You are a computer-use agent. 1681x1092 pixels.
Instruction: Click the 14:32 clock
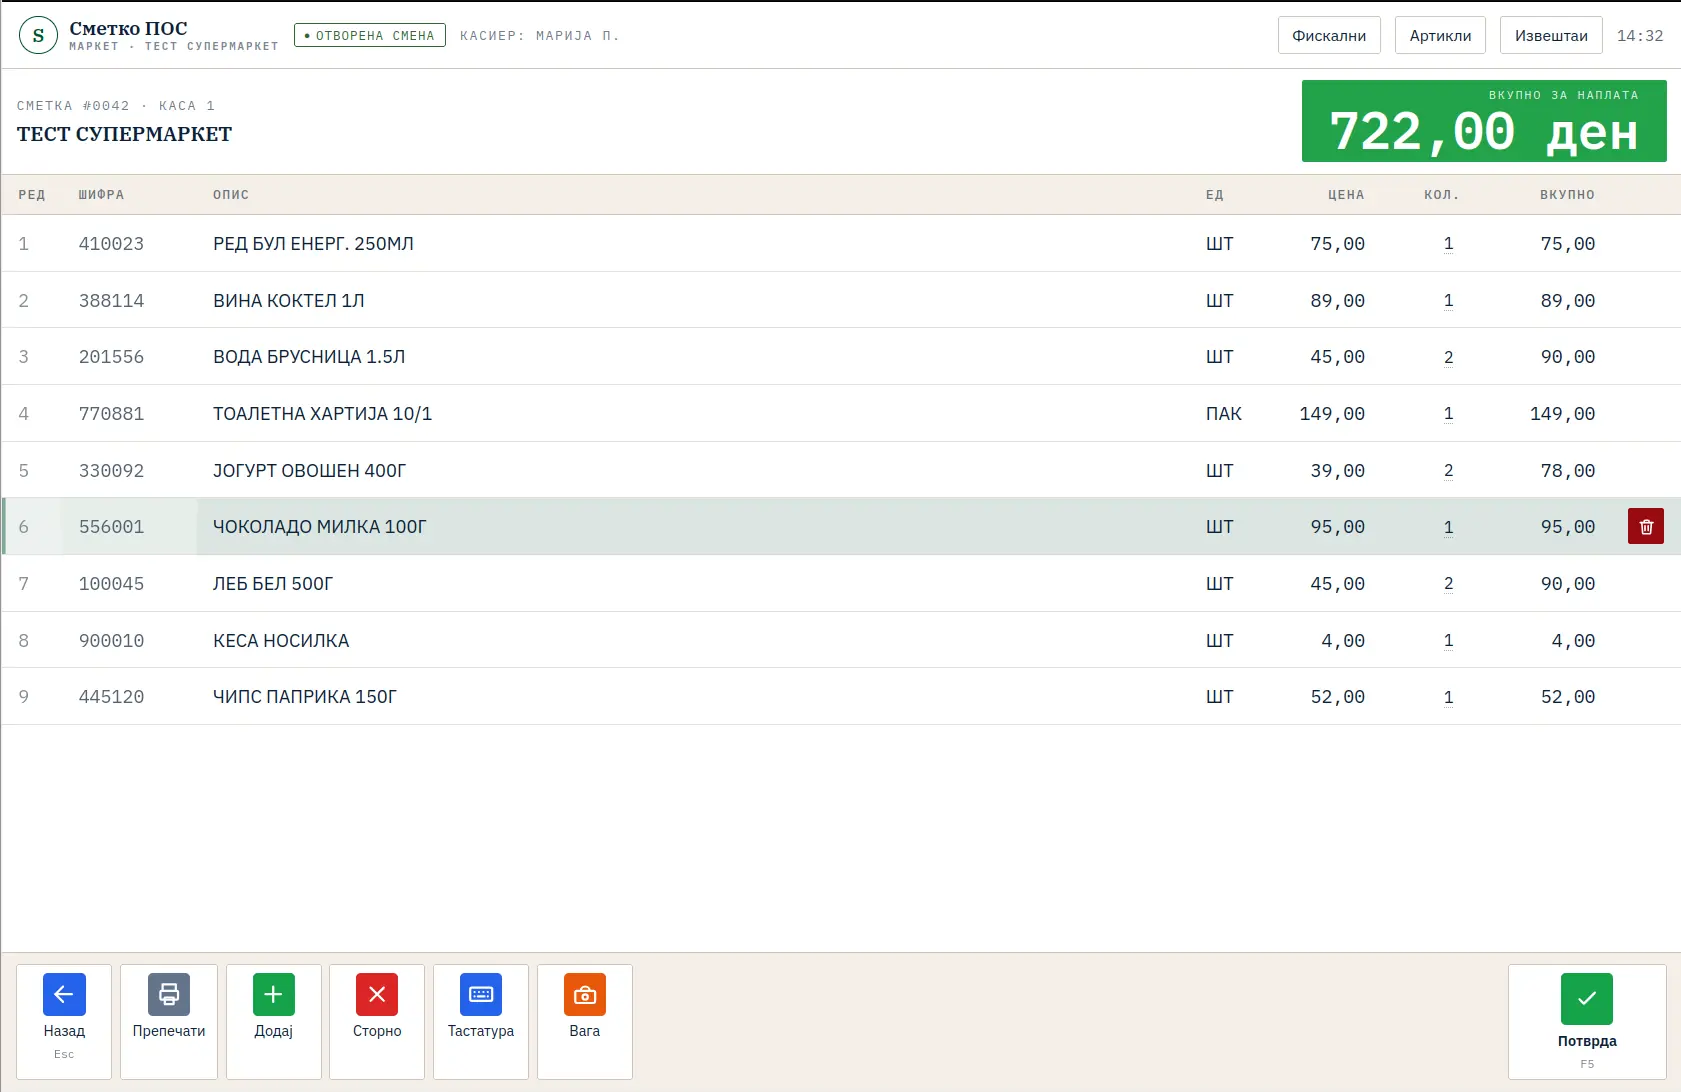(1640, 35)
